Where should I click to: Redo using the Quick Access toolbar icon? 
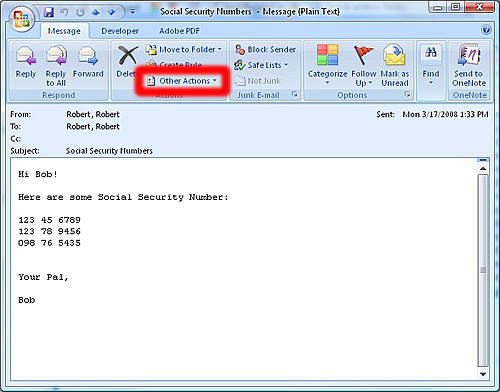pyautogui.click(x=80, y=12)
